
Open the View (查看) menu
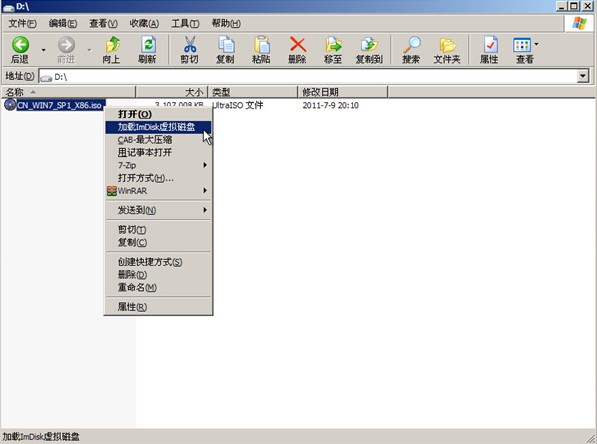(x=103, y=24)
